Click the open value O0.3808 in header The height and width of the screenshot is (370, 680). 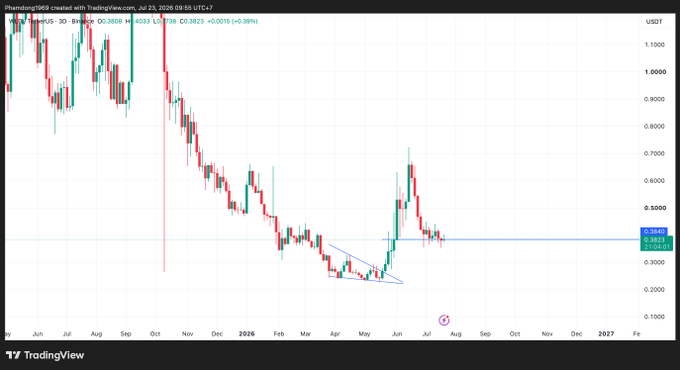pos(110,21)
